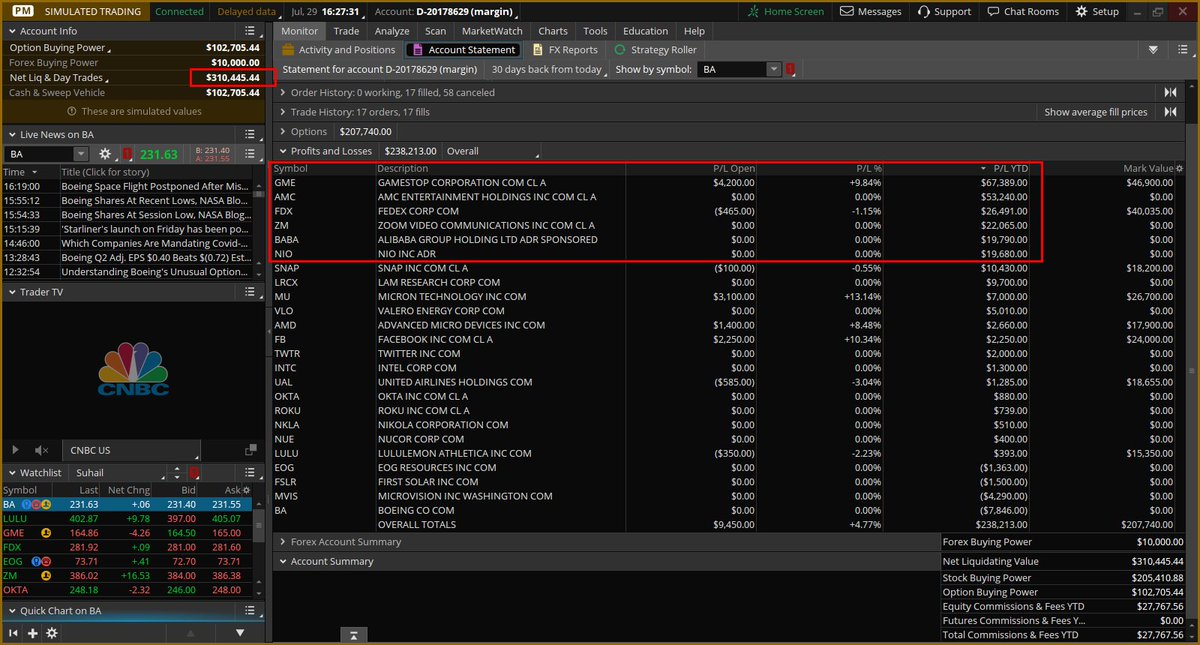Viewport: 1200px width, 645px height.
Task: Expand the Options section
Action: pos(282,131)
